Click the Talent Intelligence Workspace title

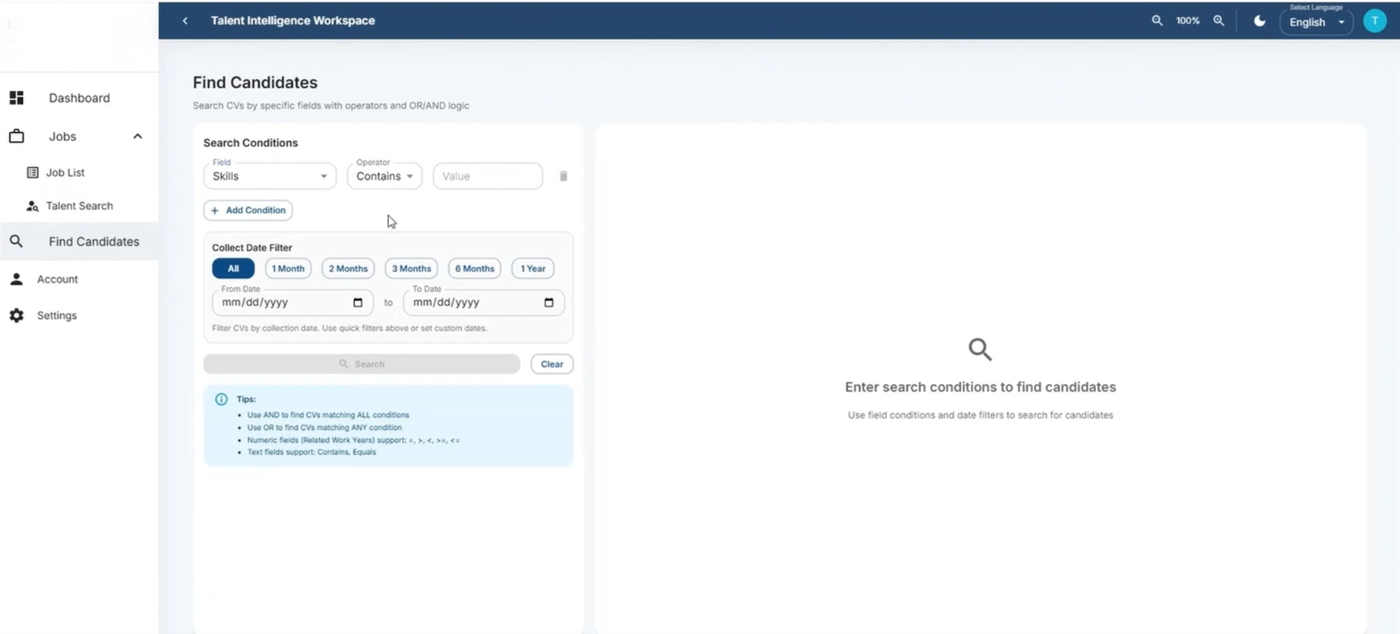(x=293, y=20)
